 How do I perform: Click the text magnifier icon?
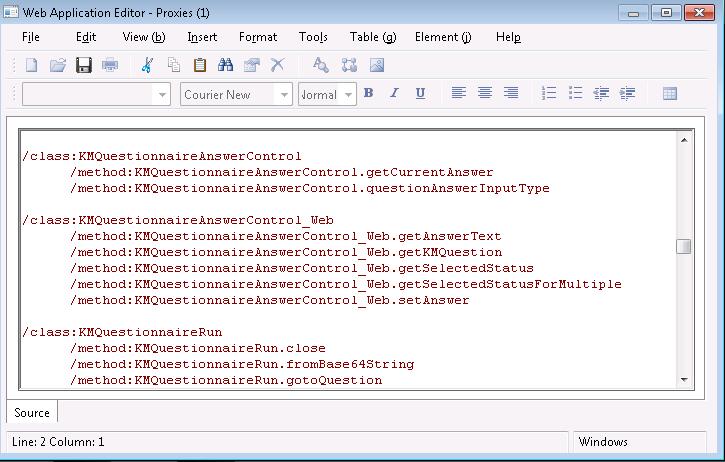(x=320, y=65)
